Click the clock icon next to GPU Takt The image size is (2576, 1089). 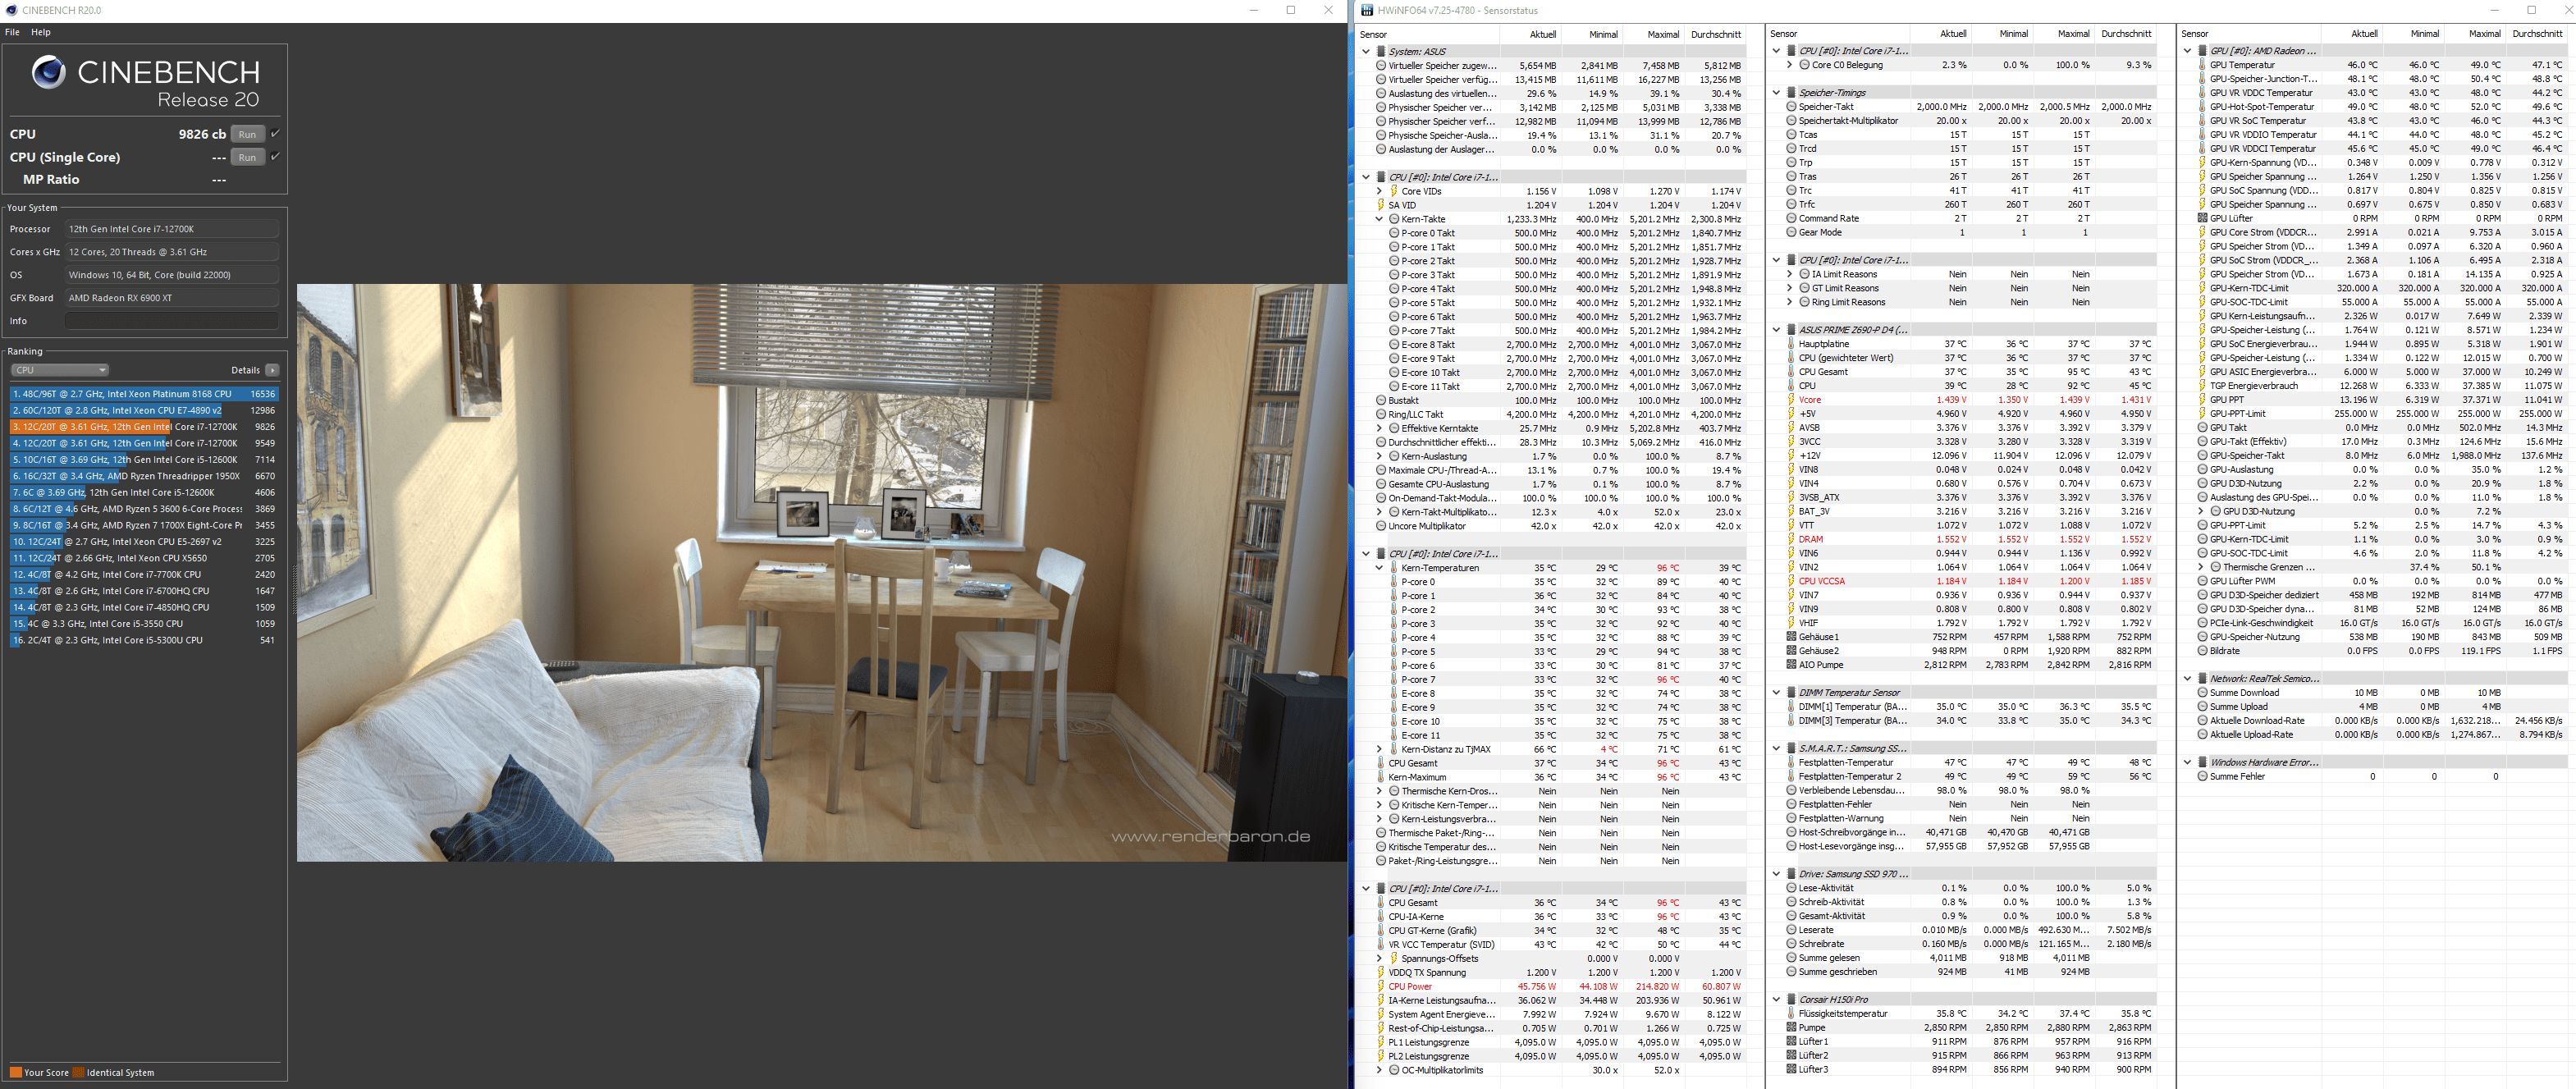2202,428
